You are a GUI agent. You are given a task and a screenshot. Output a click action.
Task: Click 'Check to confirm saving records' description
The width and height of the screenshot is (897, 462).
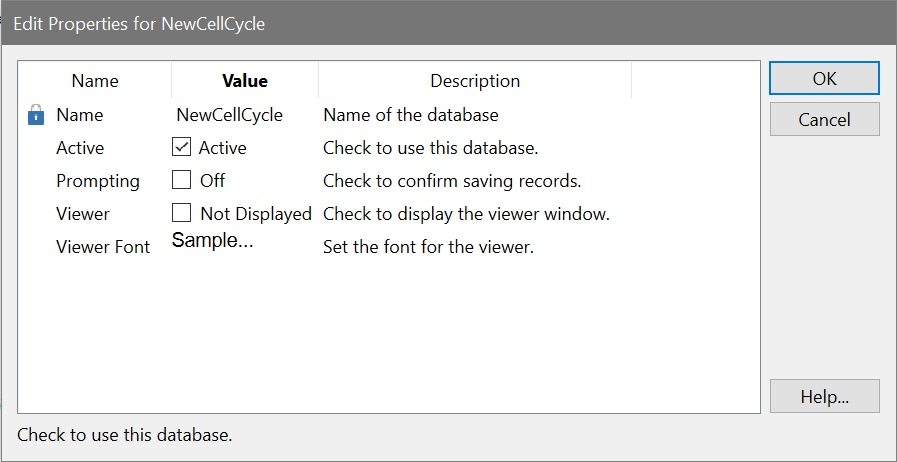pyautogui.click(x=452, y=181)
